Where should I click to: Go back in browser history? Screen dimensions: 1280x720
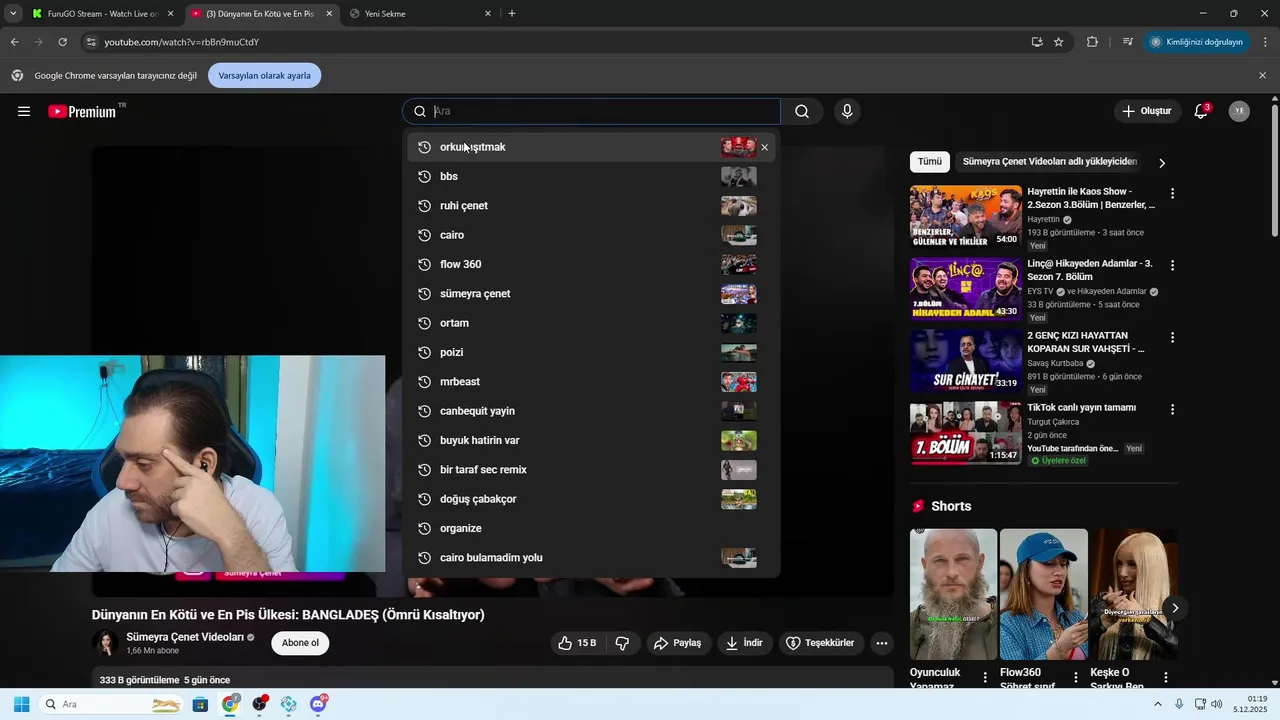click(x=14, y=42)
